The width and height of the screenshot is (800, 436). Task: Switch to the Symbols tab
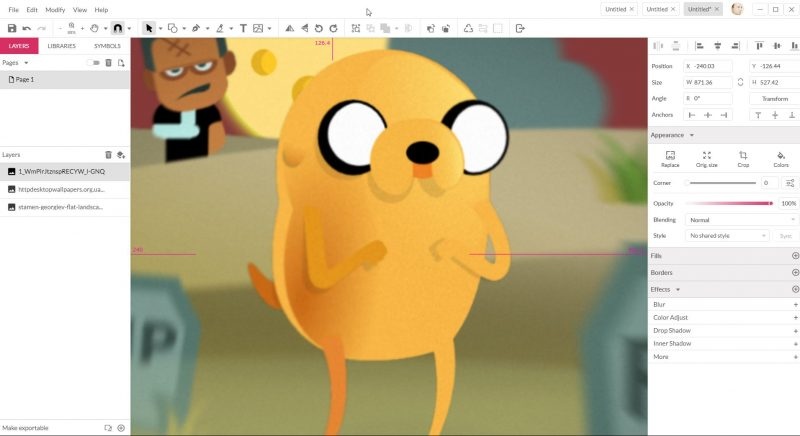coord(107,46)
